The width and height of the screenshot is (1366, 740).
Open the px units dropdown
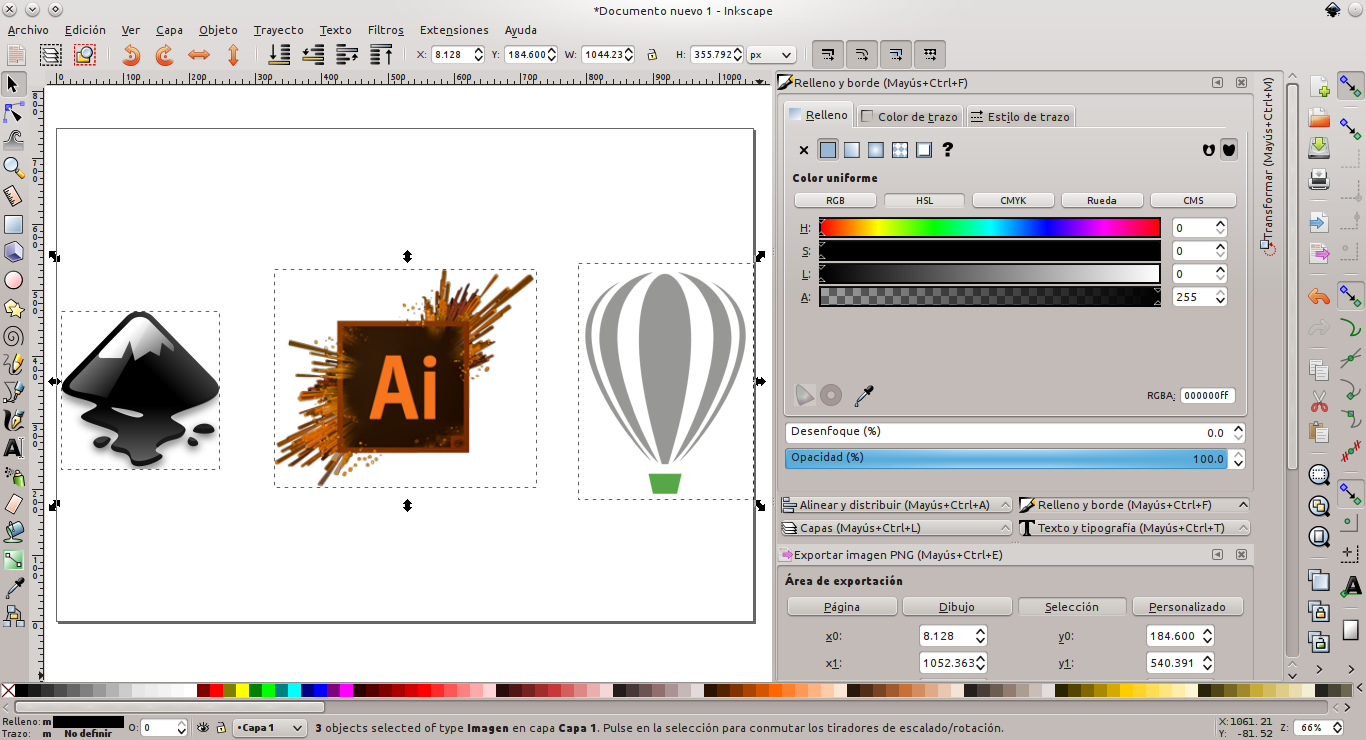[770, 55]
